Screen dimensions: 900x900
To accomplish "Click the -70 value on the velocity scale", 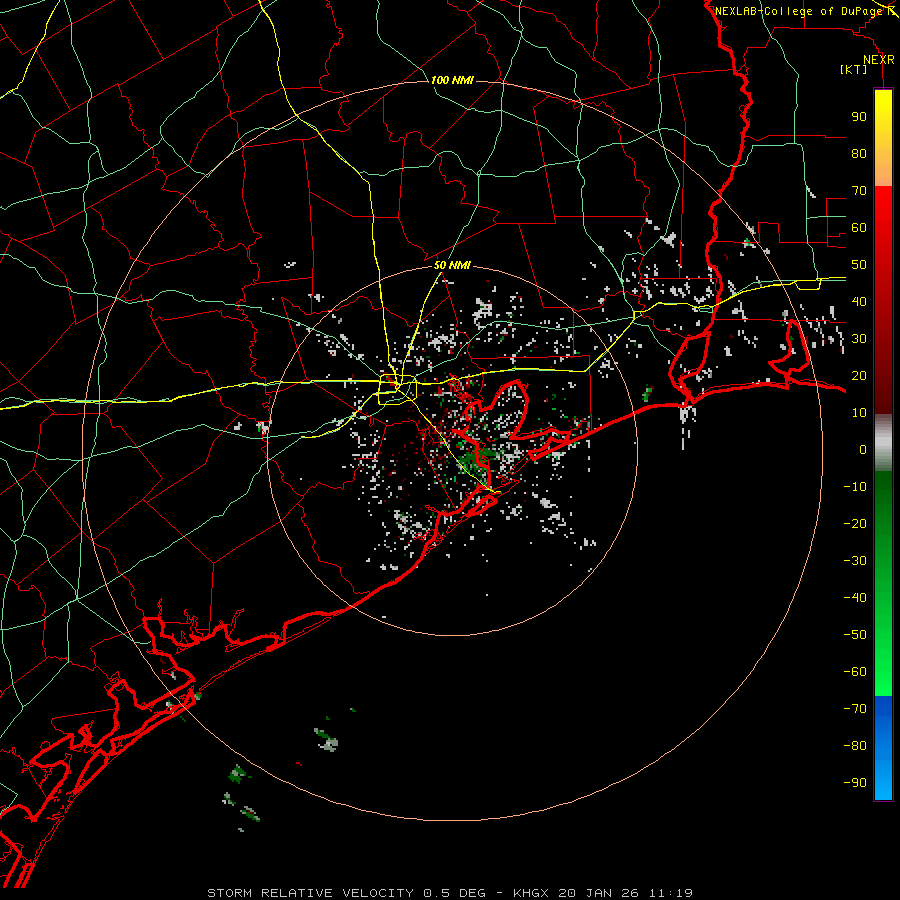I will (855, 709).
